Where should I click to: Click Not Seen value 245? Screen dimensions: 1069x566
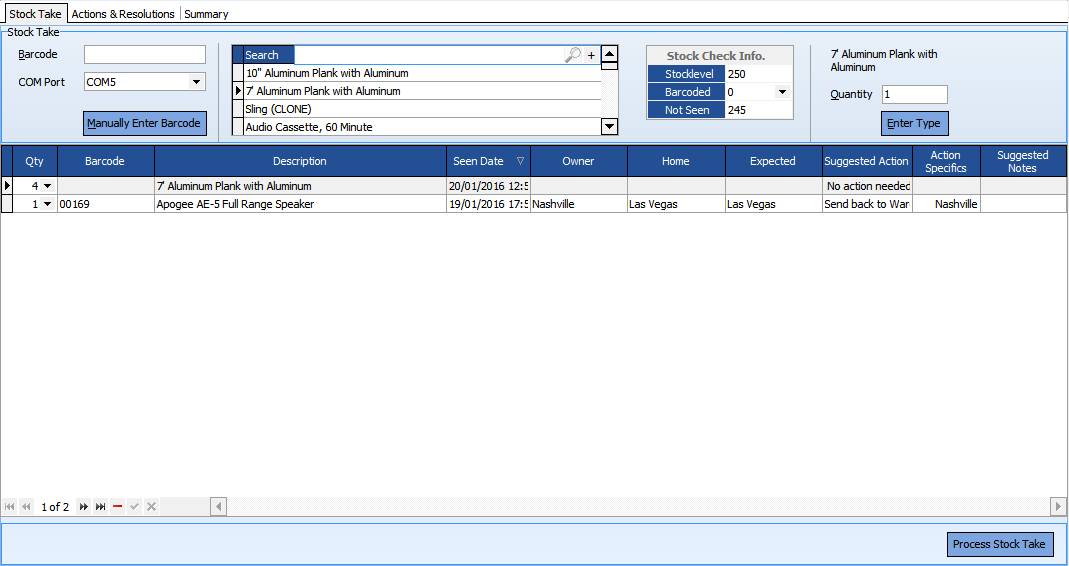[759, 110]
